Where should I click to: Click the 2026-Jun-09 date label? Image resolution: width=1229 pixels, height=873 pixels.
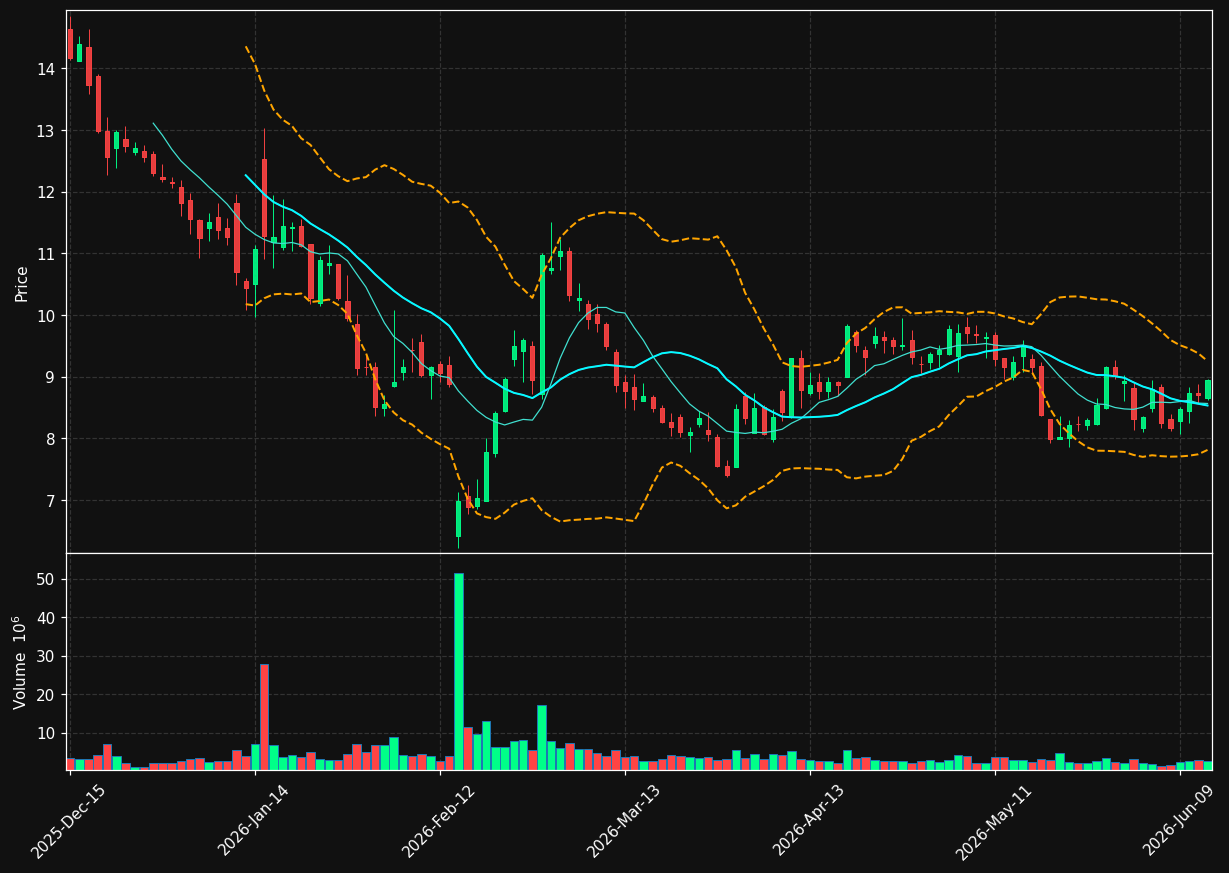click(x=1178, y=821)
